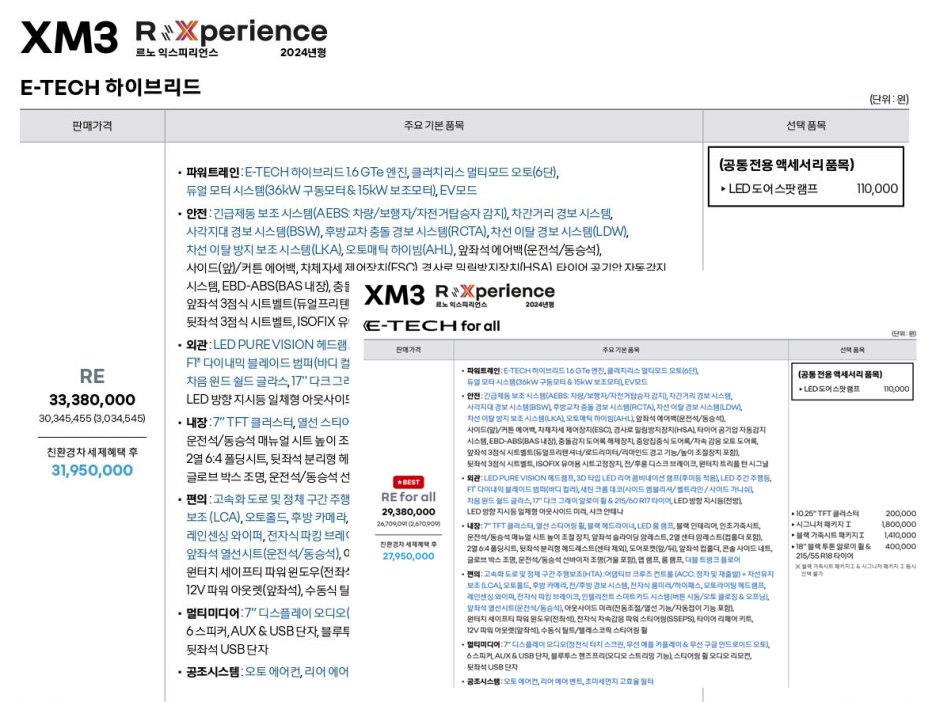Image resolution: width=936 pixels, height=702 pixels.
Task: Click the small '(공통 전용 액세서리 품목)' heading in front sheet
Action: click(x=840, y=374)
